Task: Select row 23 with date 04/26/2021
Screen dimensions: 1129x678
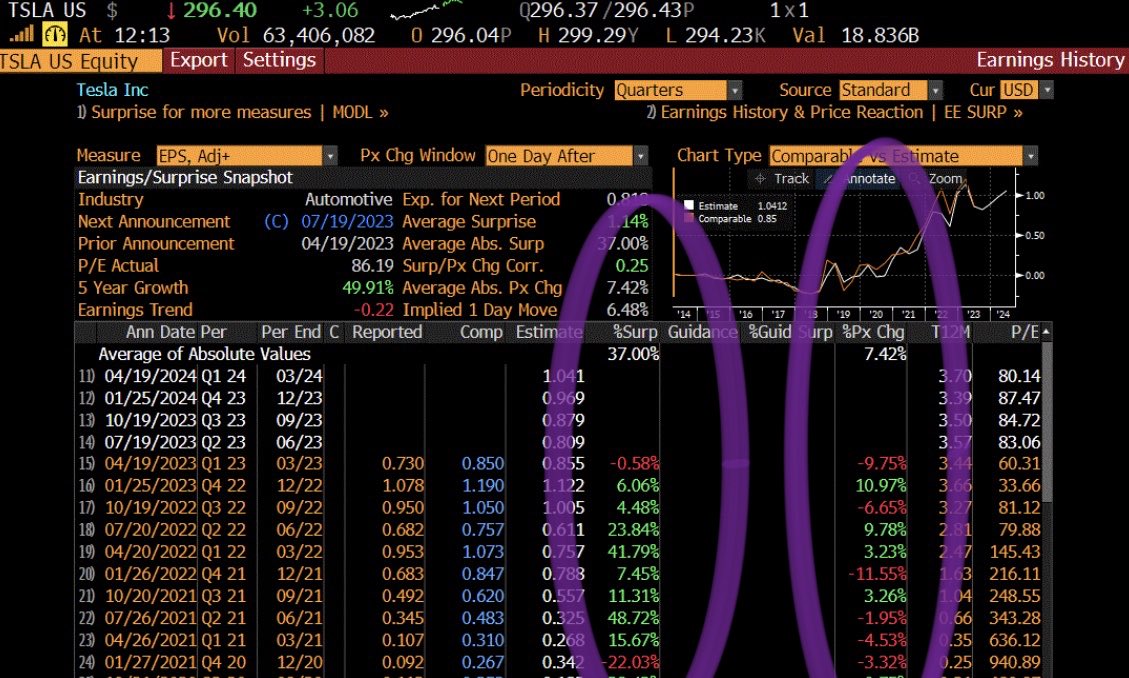Action: (x=560, y=640)
